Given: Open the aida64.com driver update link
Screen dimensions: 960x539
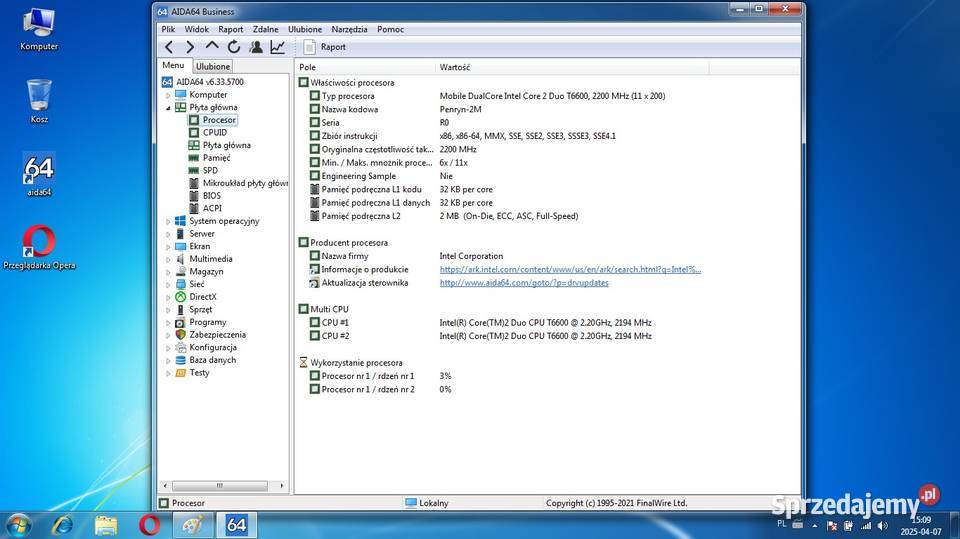Looking at the screenshot, I should click(524, 283).
